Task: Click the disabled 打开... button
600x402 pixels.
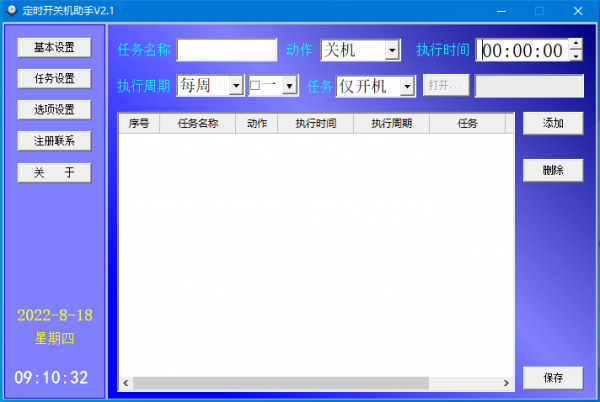Action: [x=446, y=85]
